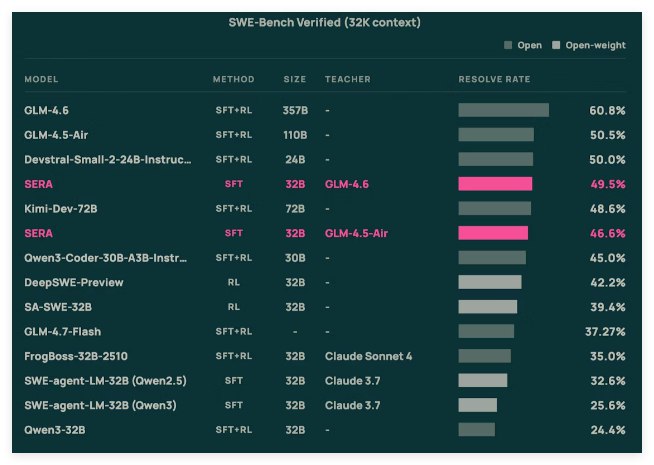Sort by the METHOD column header
654x465 pixels.
[233, 79]
